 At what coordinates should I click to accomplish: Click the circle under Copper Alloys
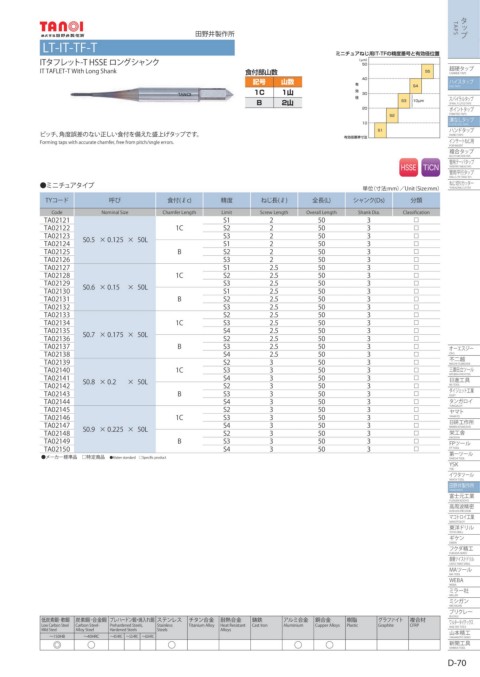pyautogui.click(x=329, y=645)
